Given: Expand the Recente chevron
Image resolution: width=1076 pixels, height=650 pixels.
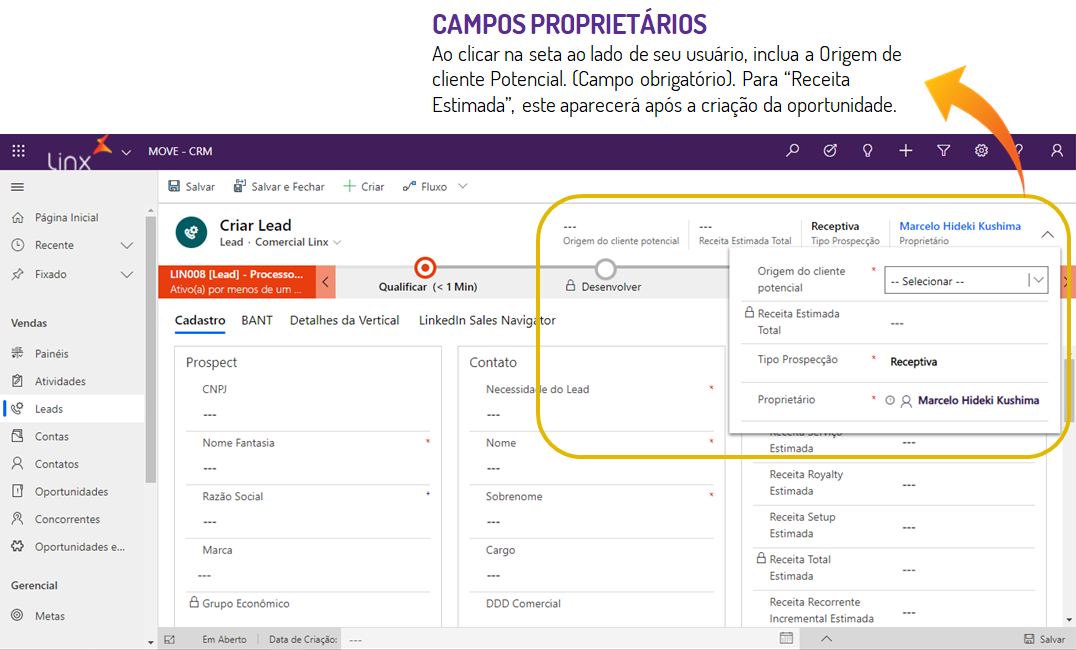Looking at the screenshot, I should click(126, 245).
